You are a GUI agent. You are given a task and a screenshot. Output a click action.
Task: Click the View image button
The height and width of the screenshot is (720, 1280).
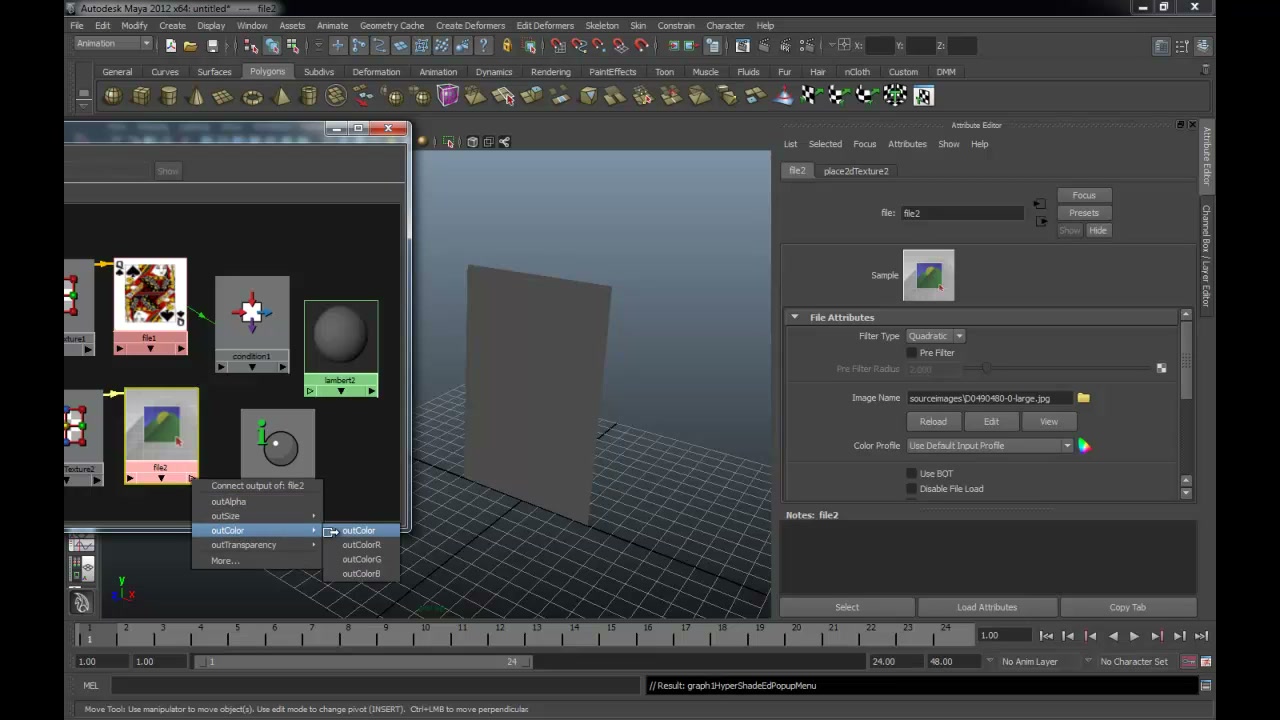coord(1049,422)
